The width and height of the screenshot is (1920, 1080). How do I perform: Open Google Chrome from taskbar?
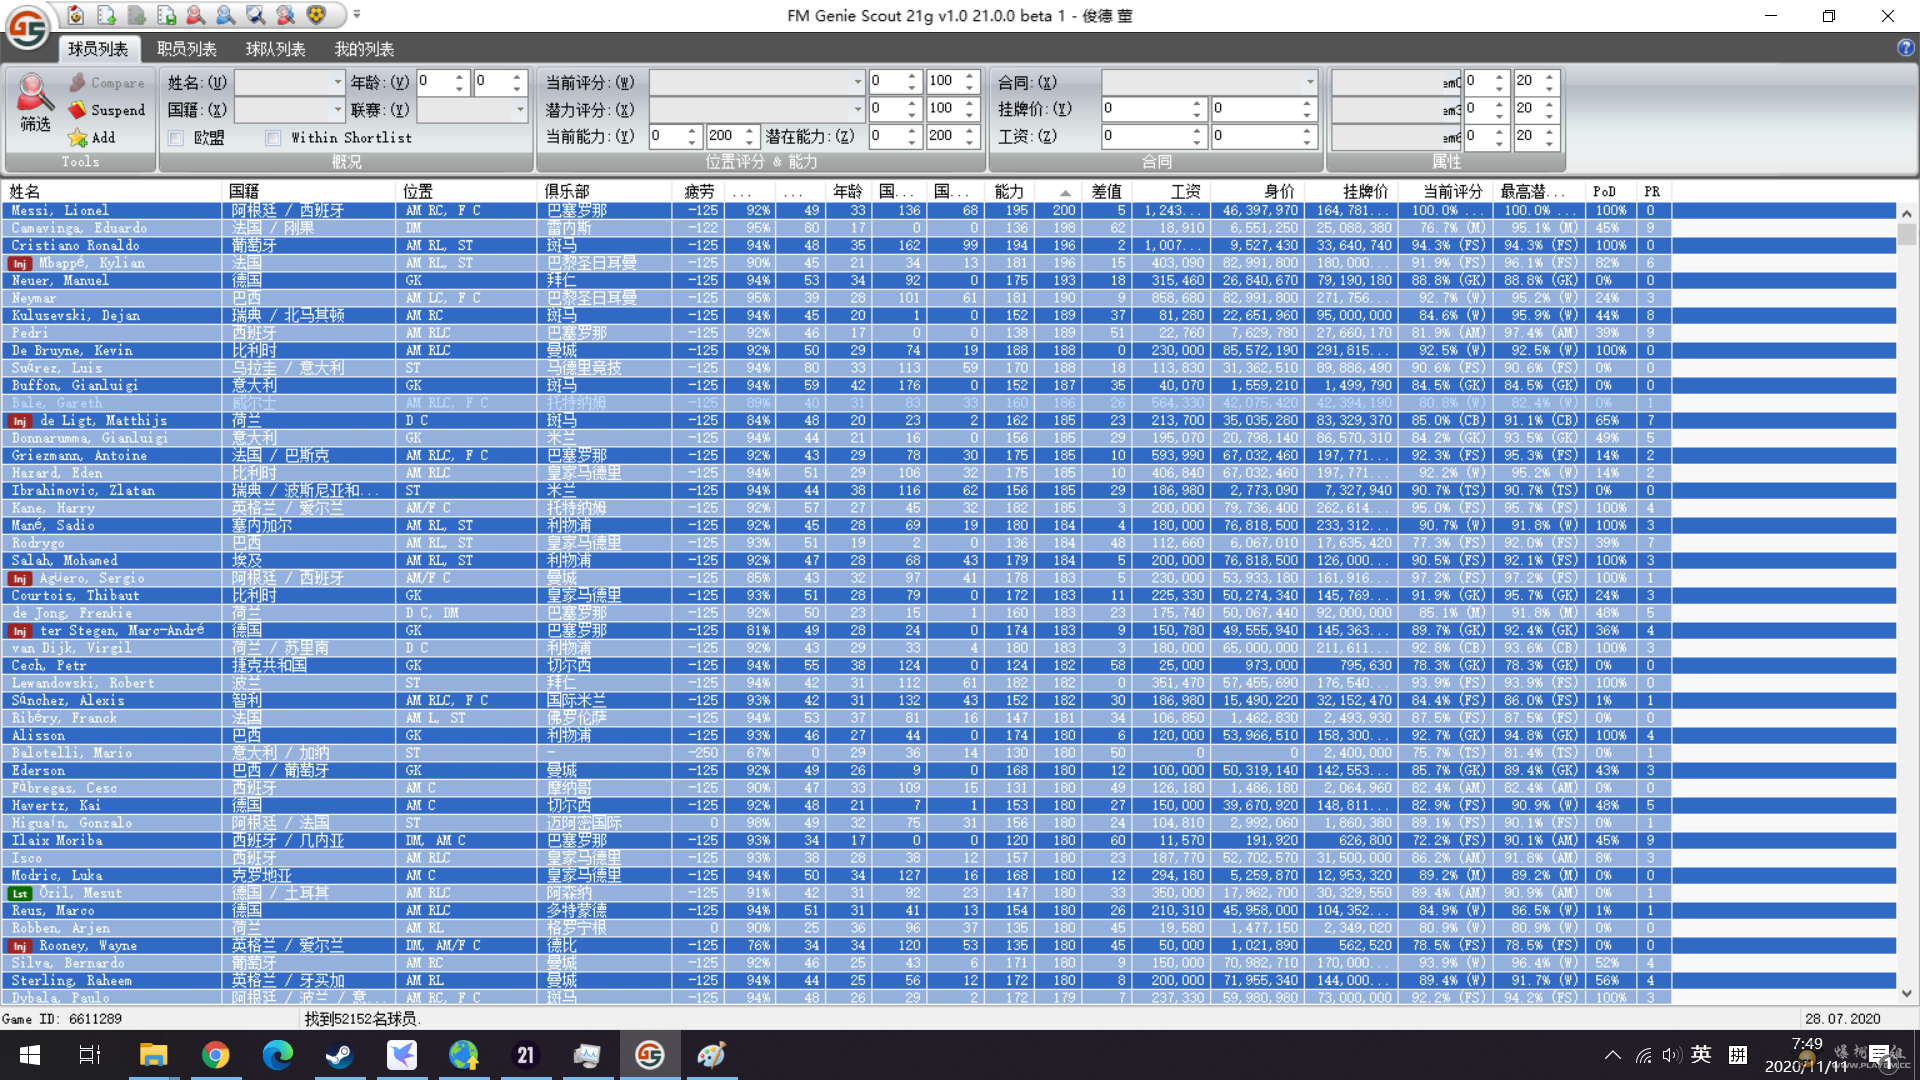point(215,1055)
